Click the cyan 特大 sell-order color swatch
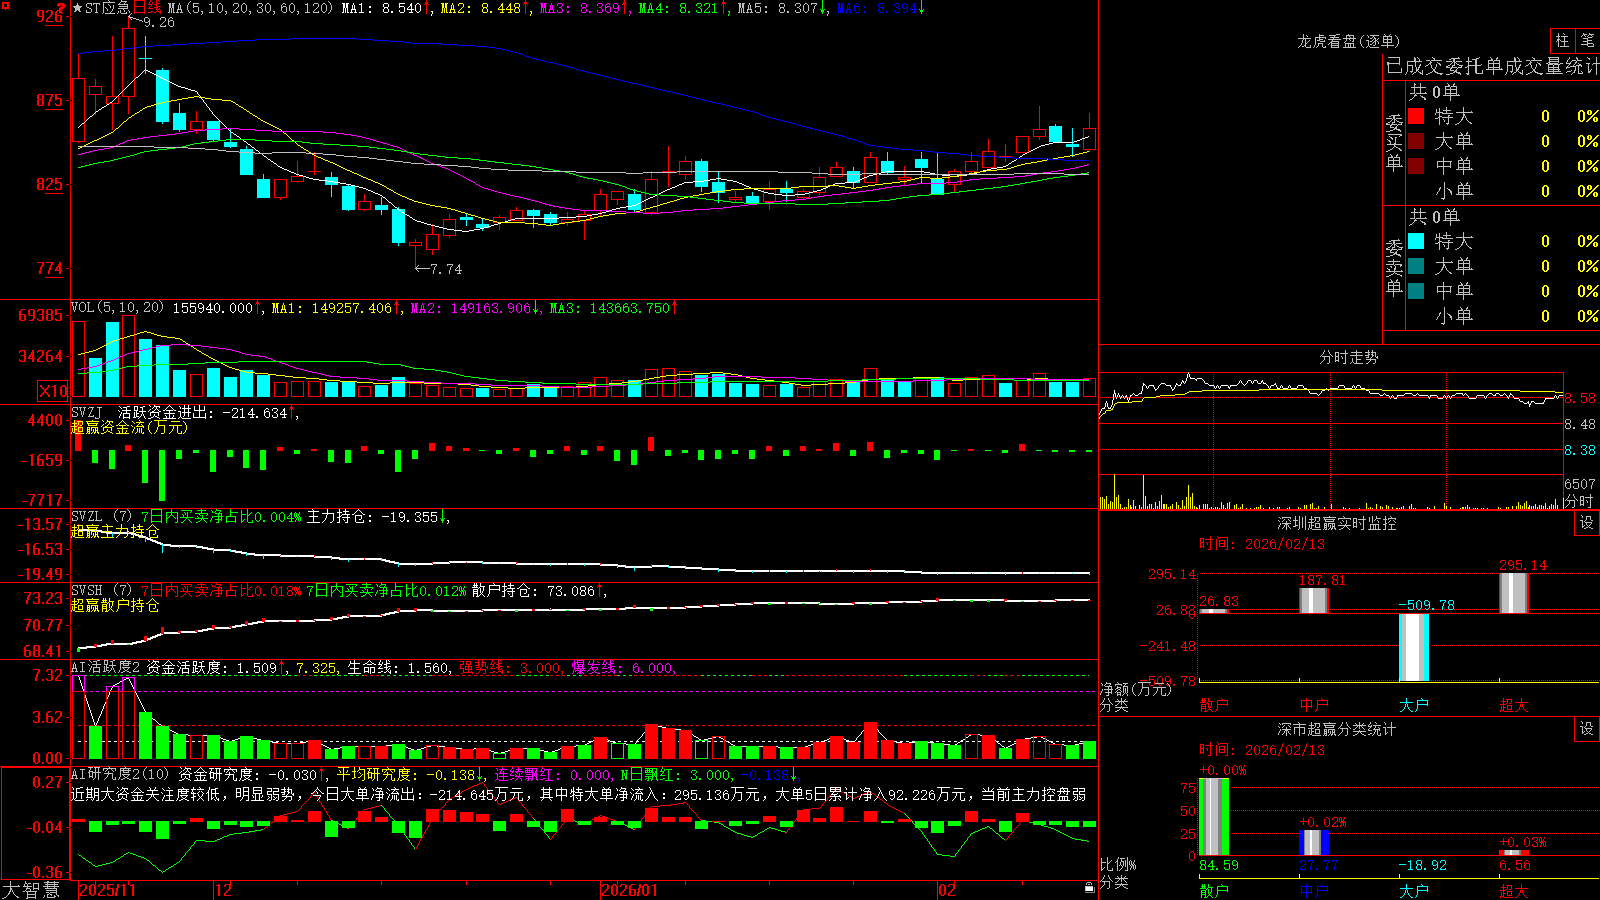 coord(1416,241)
